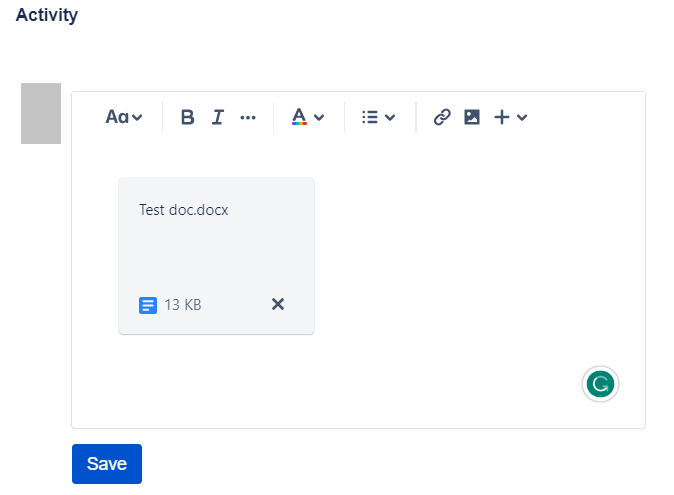Toggle bold formatting
674x495 pixels.
pos(187,117)
